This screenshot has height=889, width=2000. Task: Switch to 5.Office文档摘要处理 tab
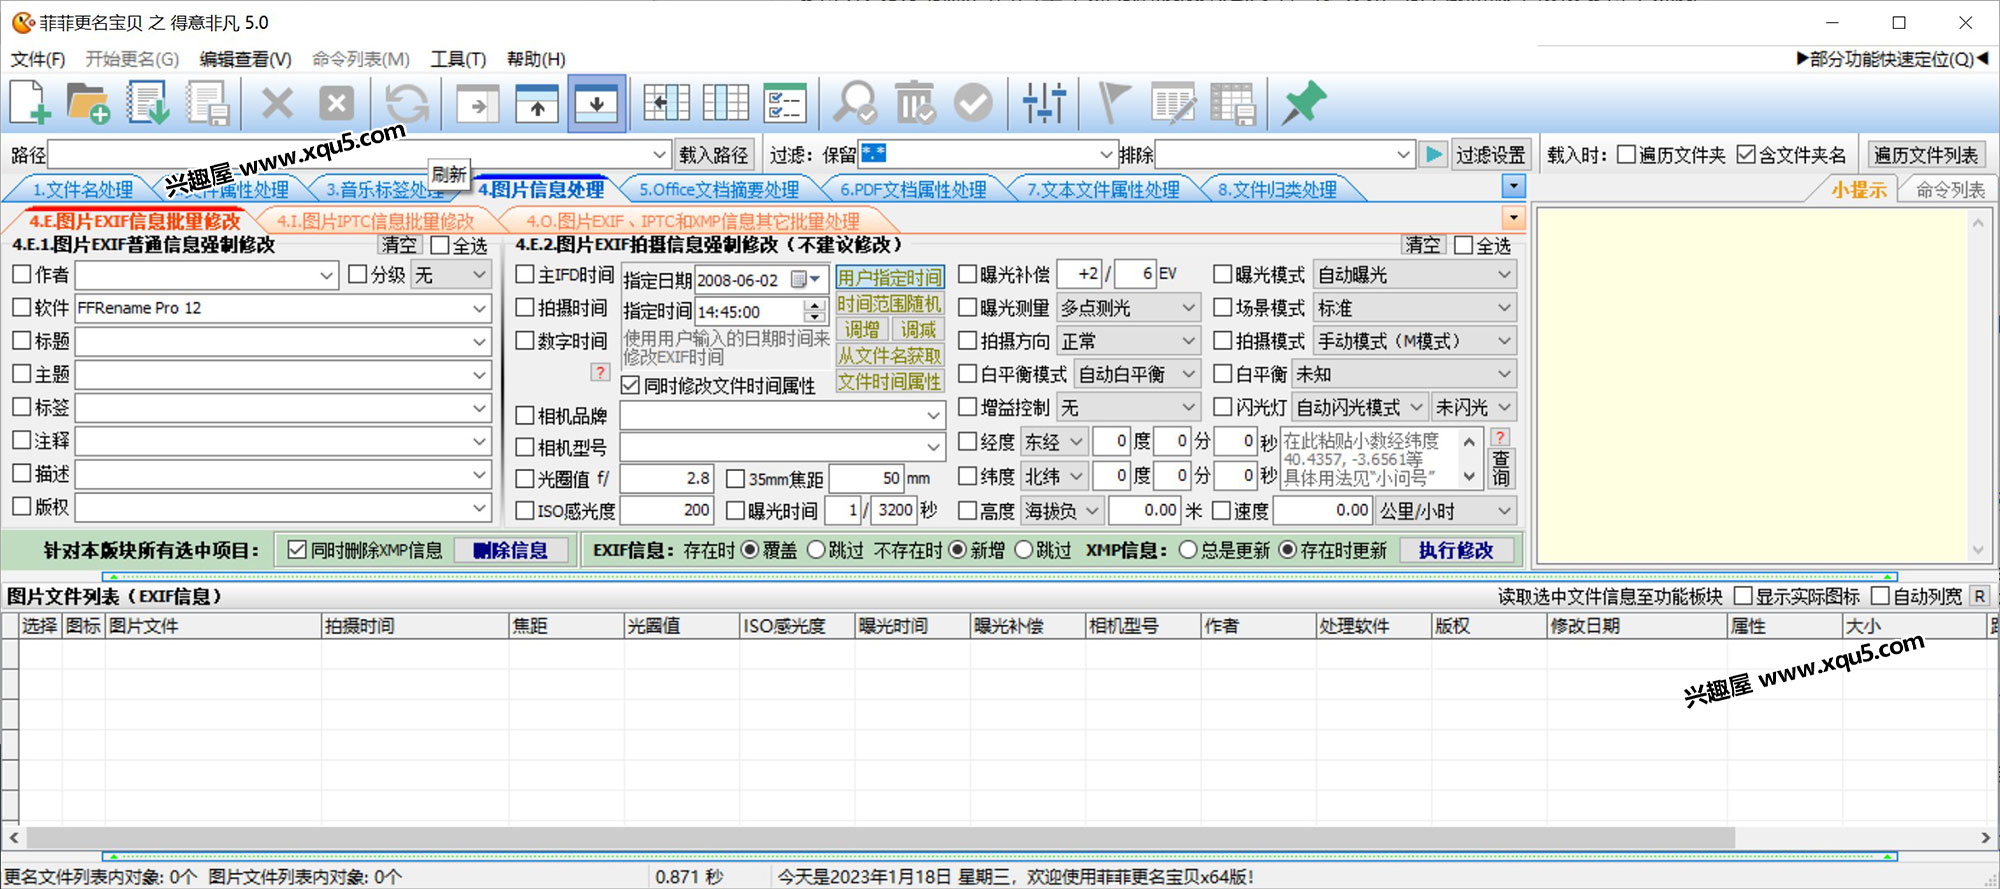[719, 189]
